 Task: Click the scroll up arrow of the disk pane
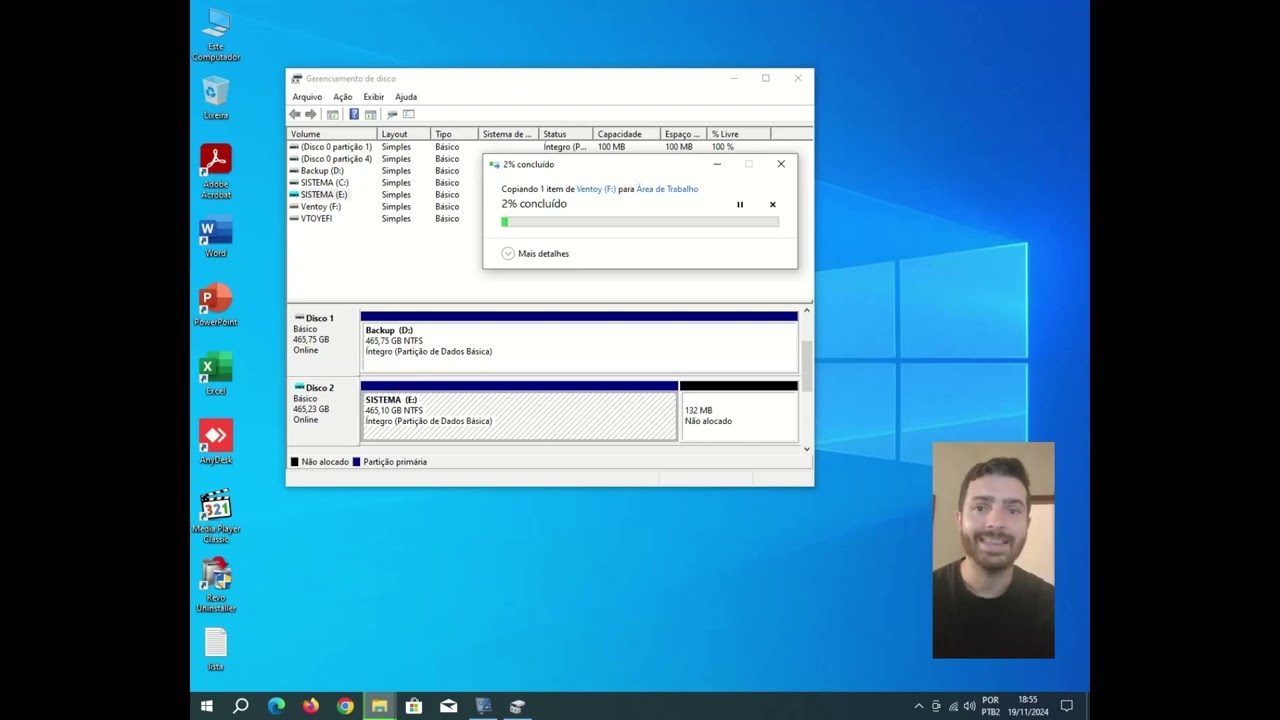pos(807,311)
